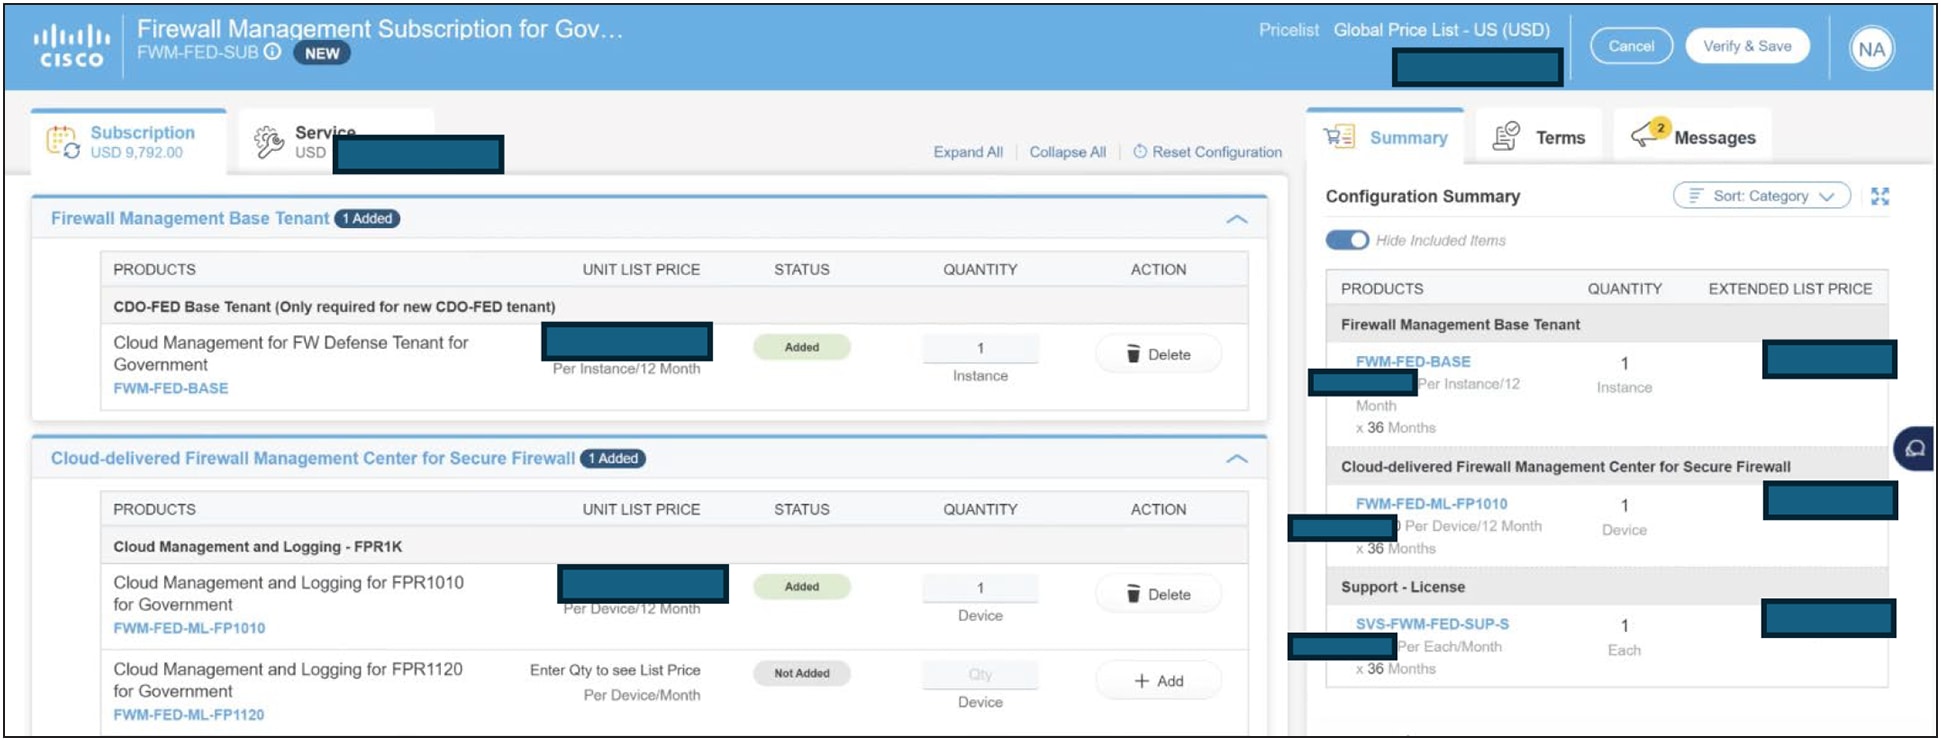The height and width of the screenshot is (741, 1941).
Task: Open FWM-FED-ML-FP1010 link in products table
Action: coord(189,628)
